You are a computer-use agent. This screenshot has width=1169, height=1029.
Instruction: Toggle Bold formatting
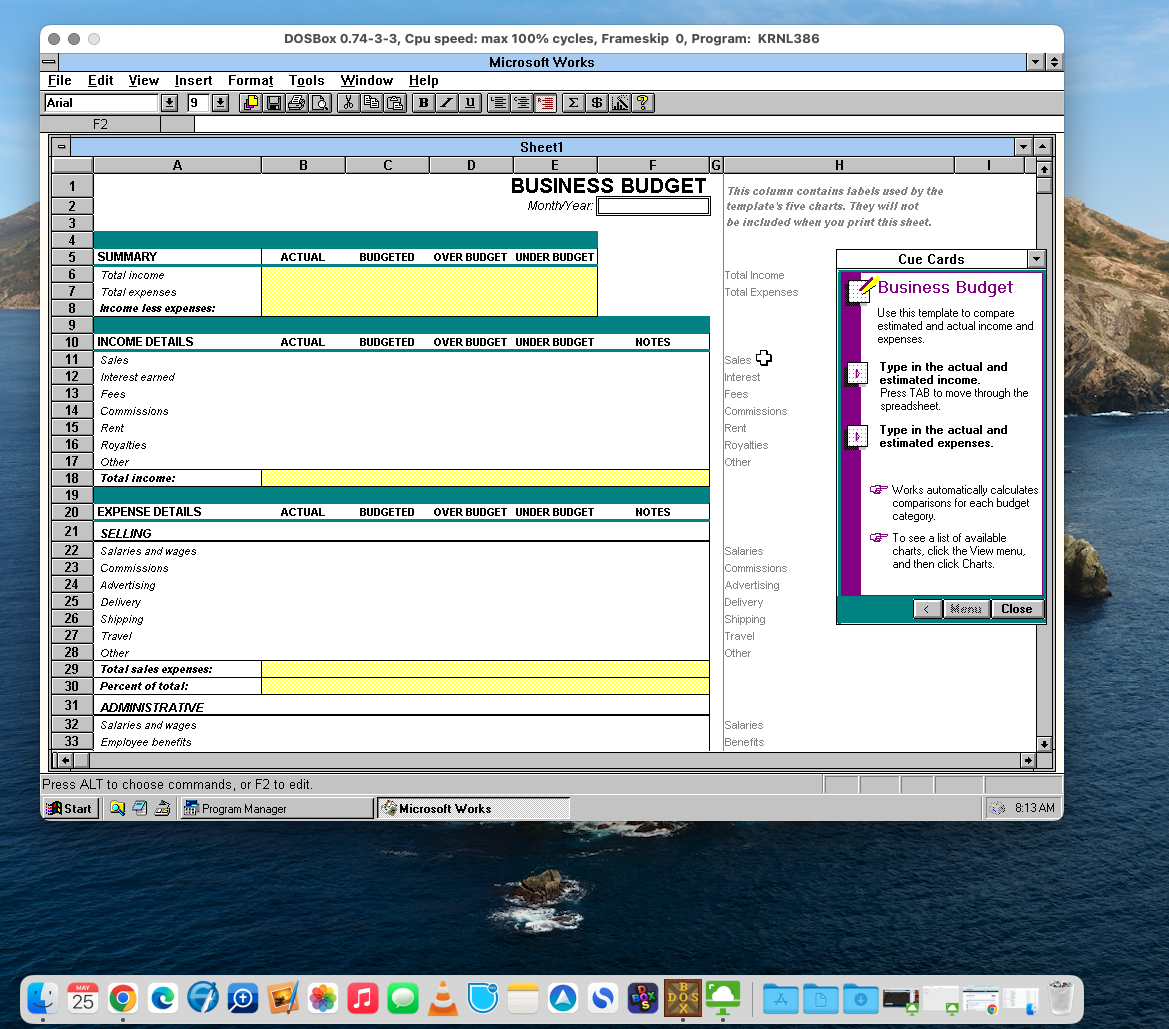pos(423,103)
